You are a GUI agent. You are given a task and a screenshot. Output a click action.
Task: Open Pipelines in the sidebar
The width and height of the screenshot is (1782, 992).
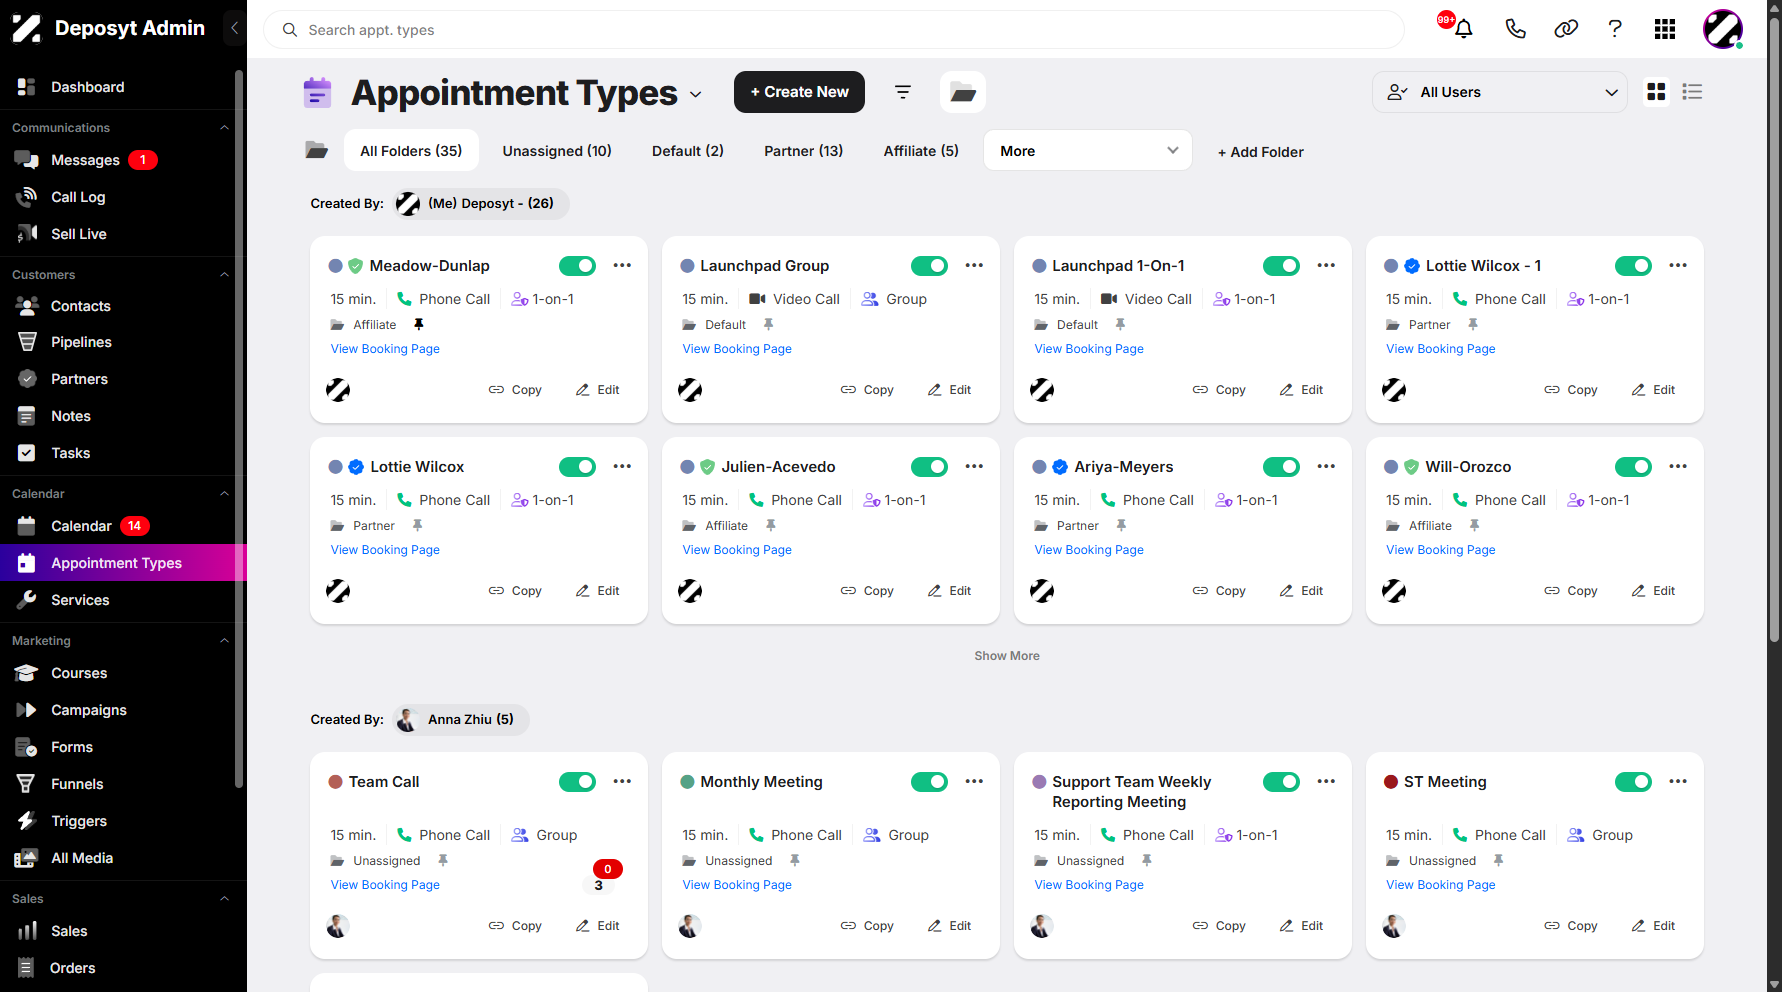point(81,342)
